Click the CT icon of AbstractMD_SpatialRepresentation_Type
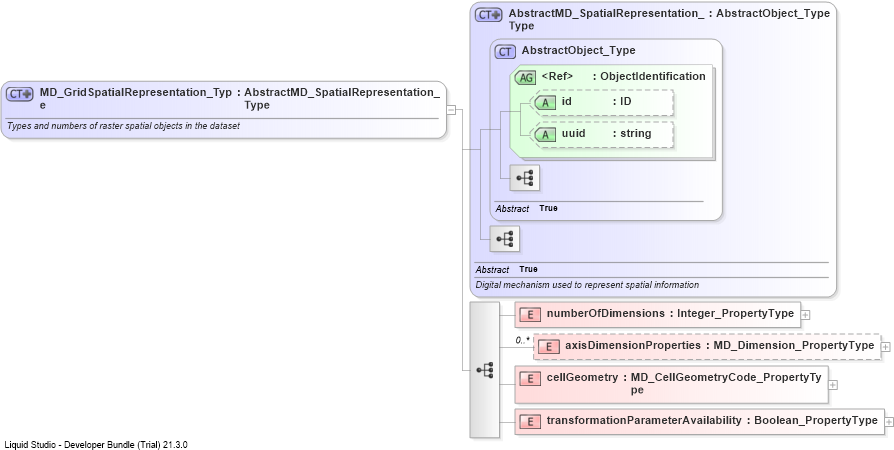 489,15
